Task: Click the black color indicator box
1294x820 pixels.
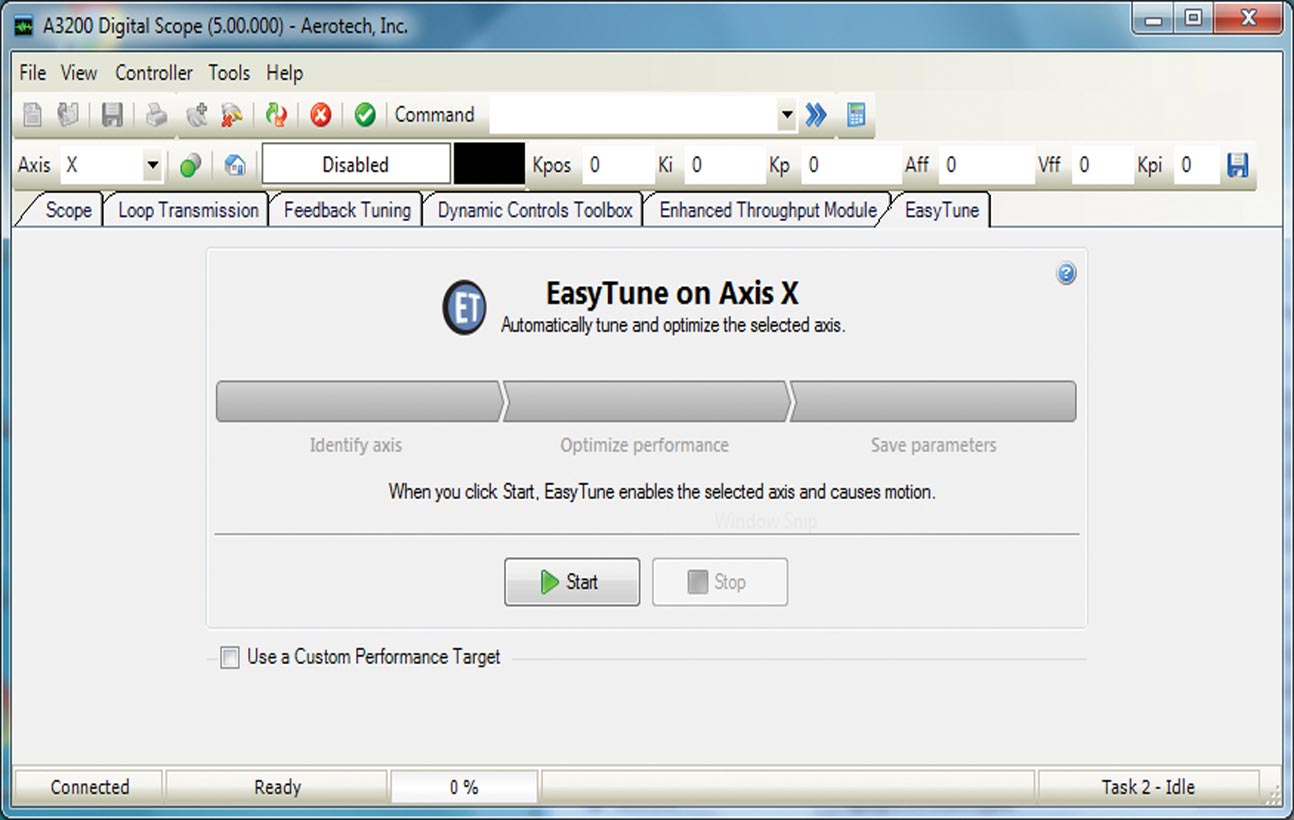Action: [489, 165]
